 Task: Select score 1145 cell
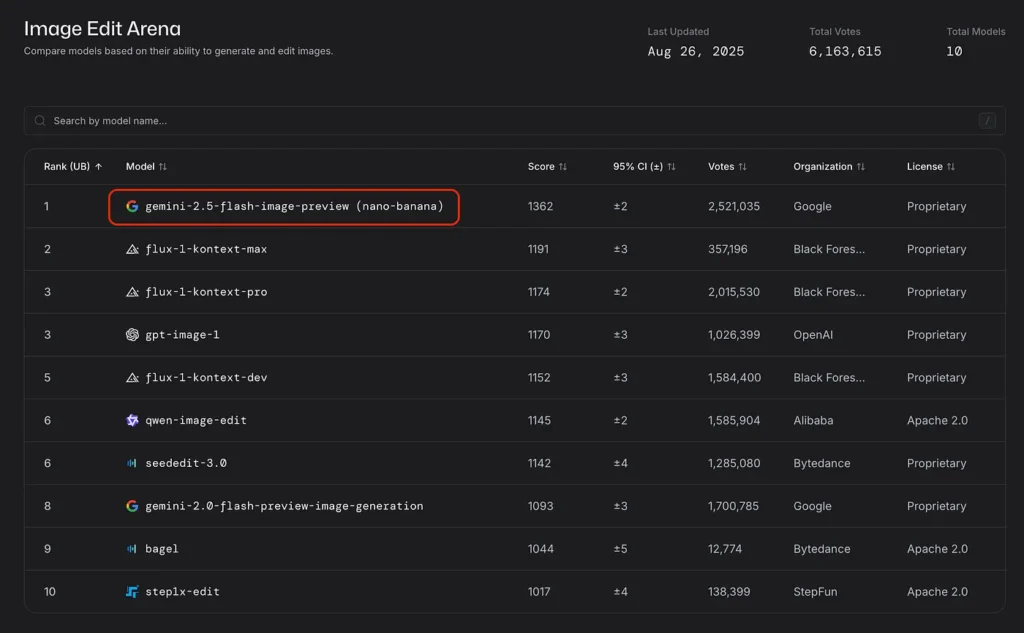(x=539, y=420)
